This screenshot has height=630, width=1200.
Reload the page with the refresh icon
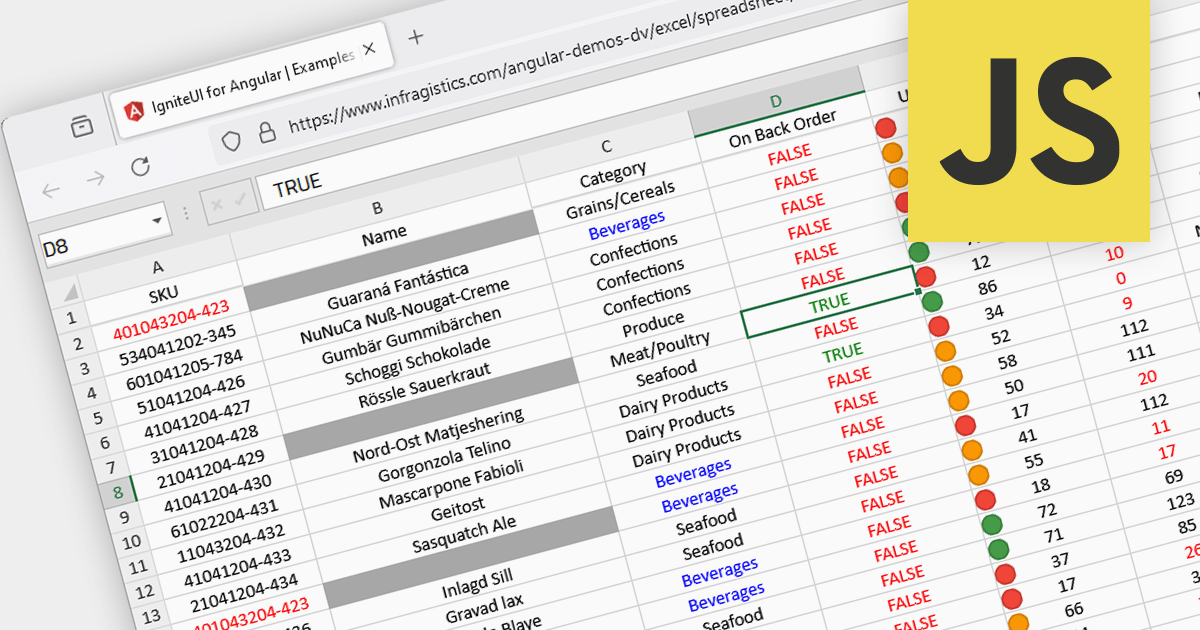click(140, 168)
